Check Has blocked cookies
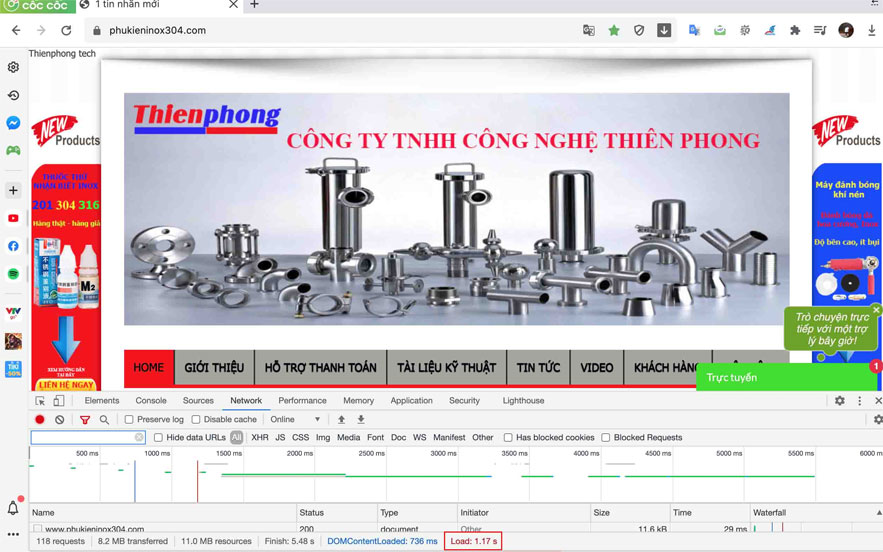 pos(508,438)
